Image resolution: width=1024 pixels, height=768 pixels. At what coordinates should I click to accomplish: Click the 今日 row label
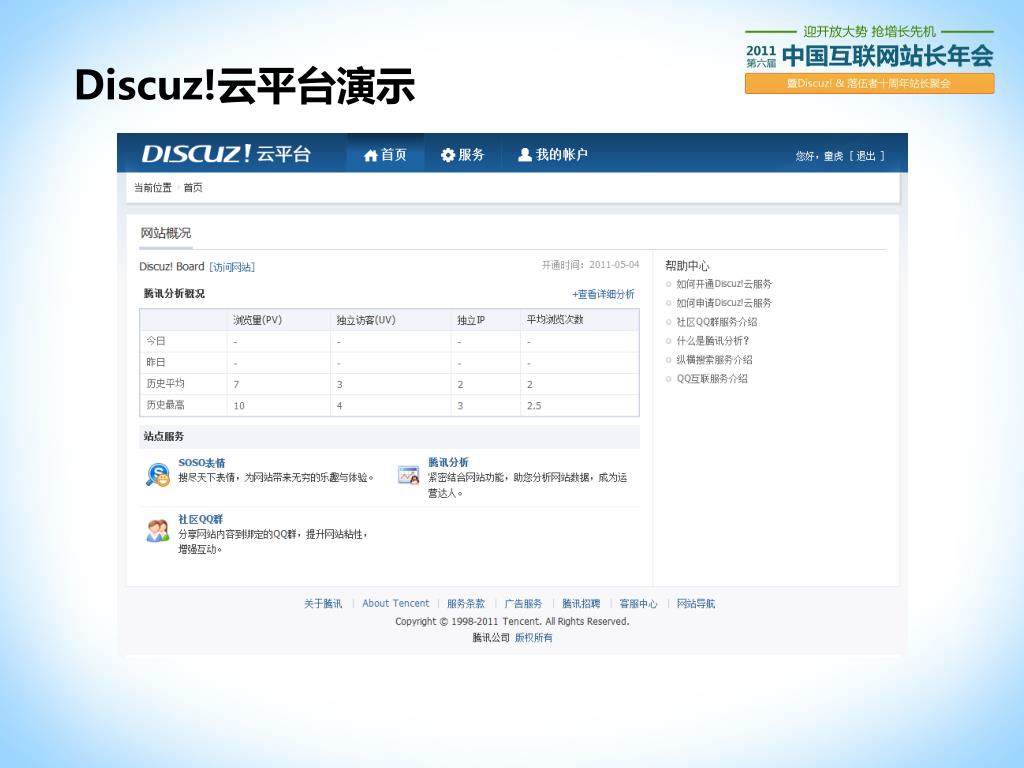click(x=155, y=341)
